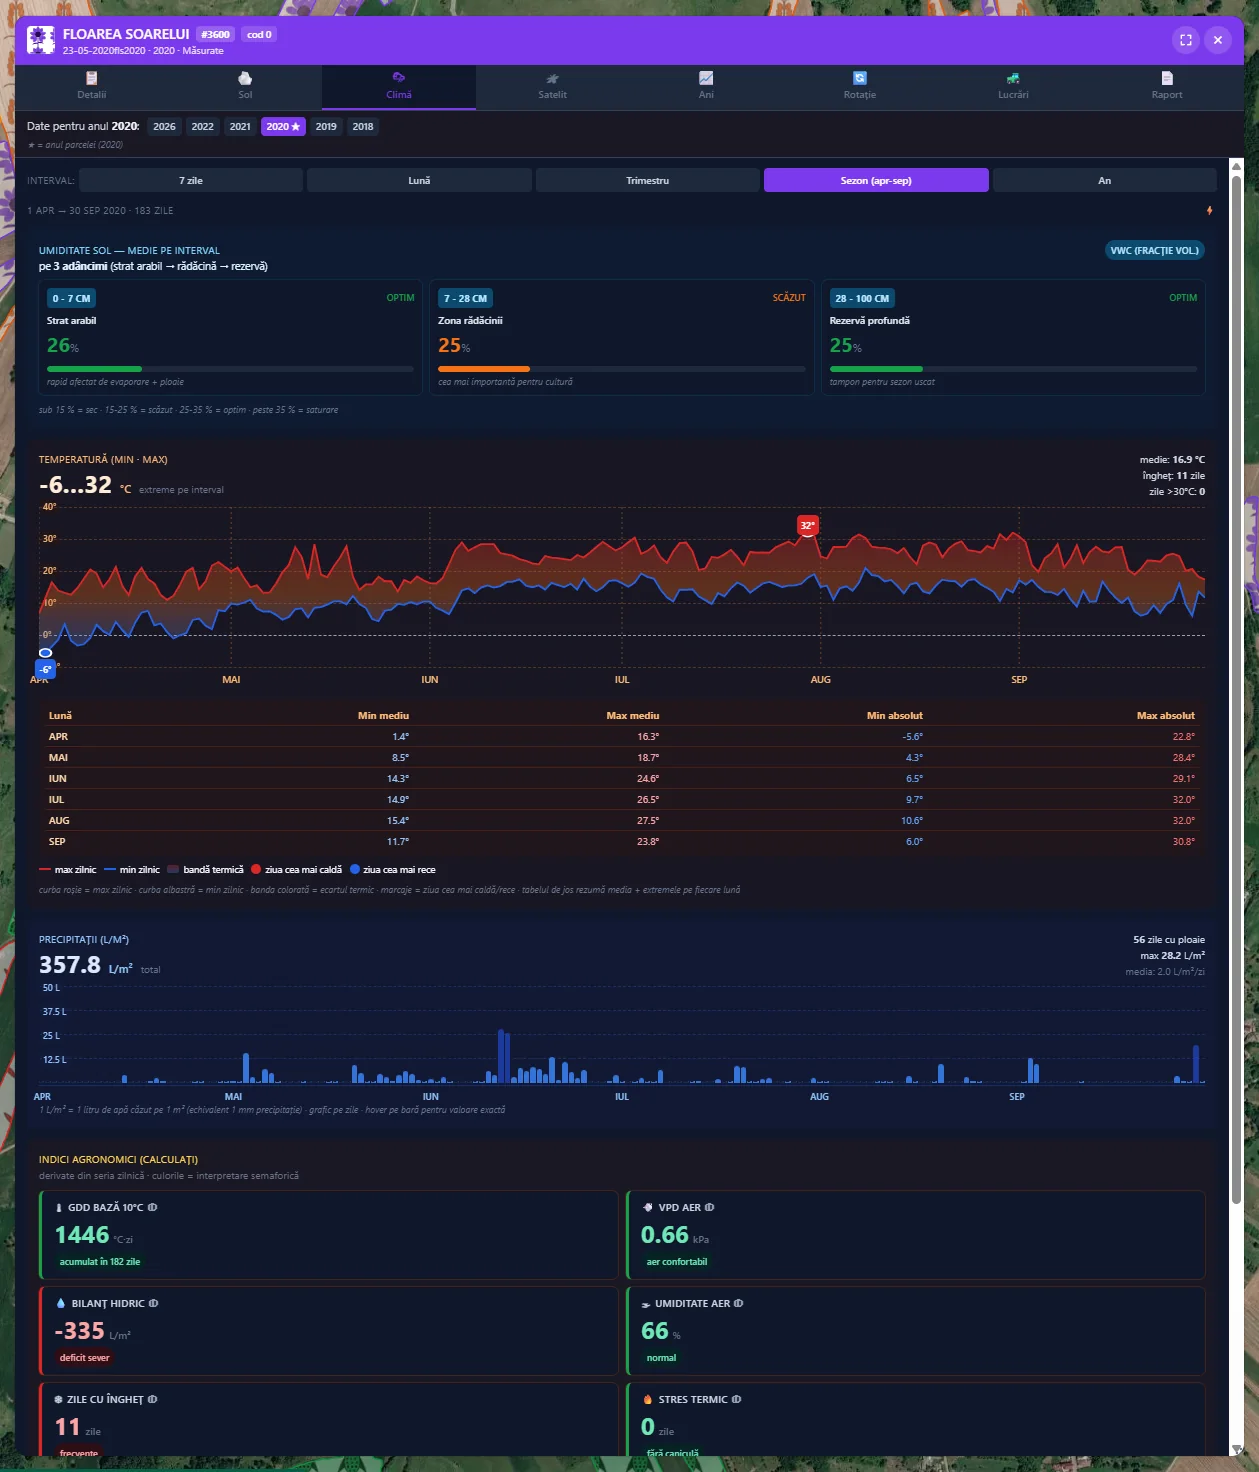Click info icon next to BILANȚ HIDRIC
Screen dimensions: 1259x1472
[154, 1303]
